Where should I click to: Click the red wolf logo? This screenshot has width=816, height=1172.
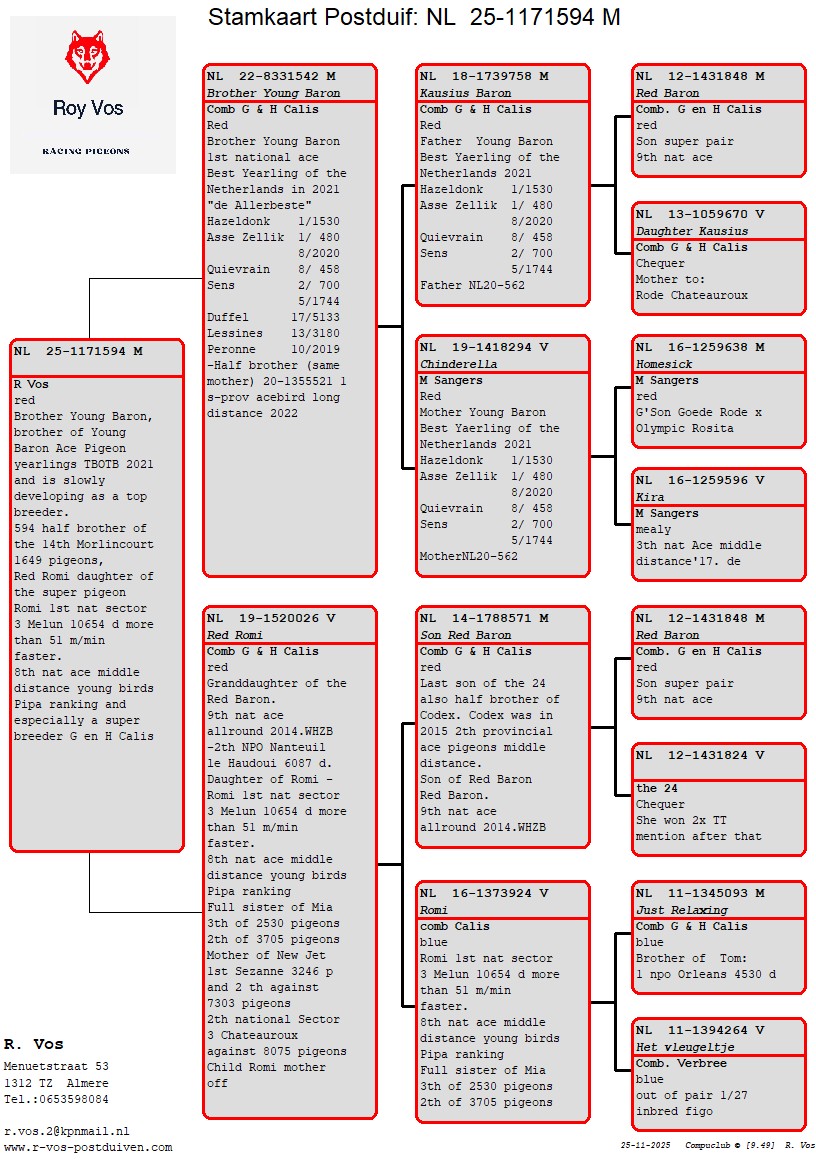pos(86,57)
